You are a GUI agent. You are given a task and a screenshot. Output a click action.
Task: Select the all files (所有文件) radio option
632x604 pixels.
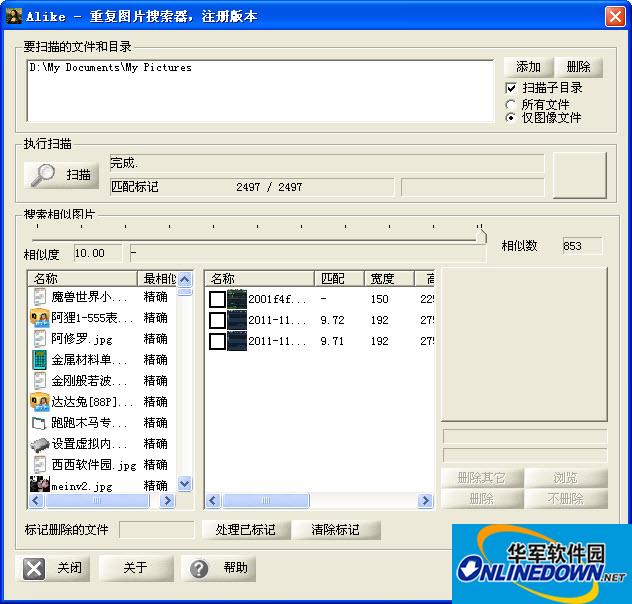tap(511, 104)
